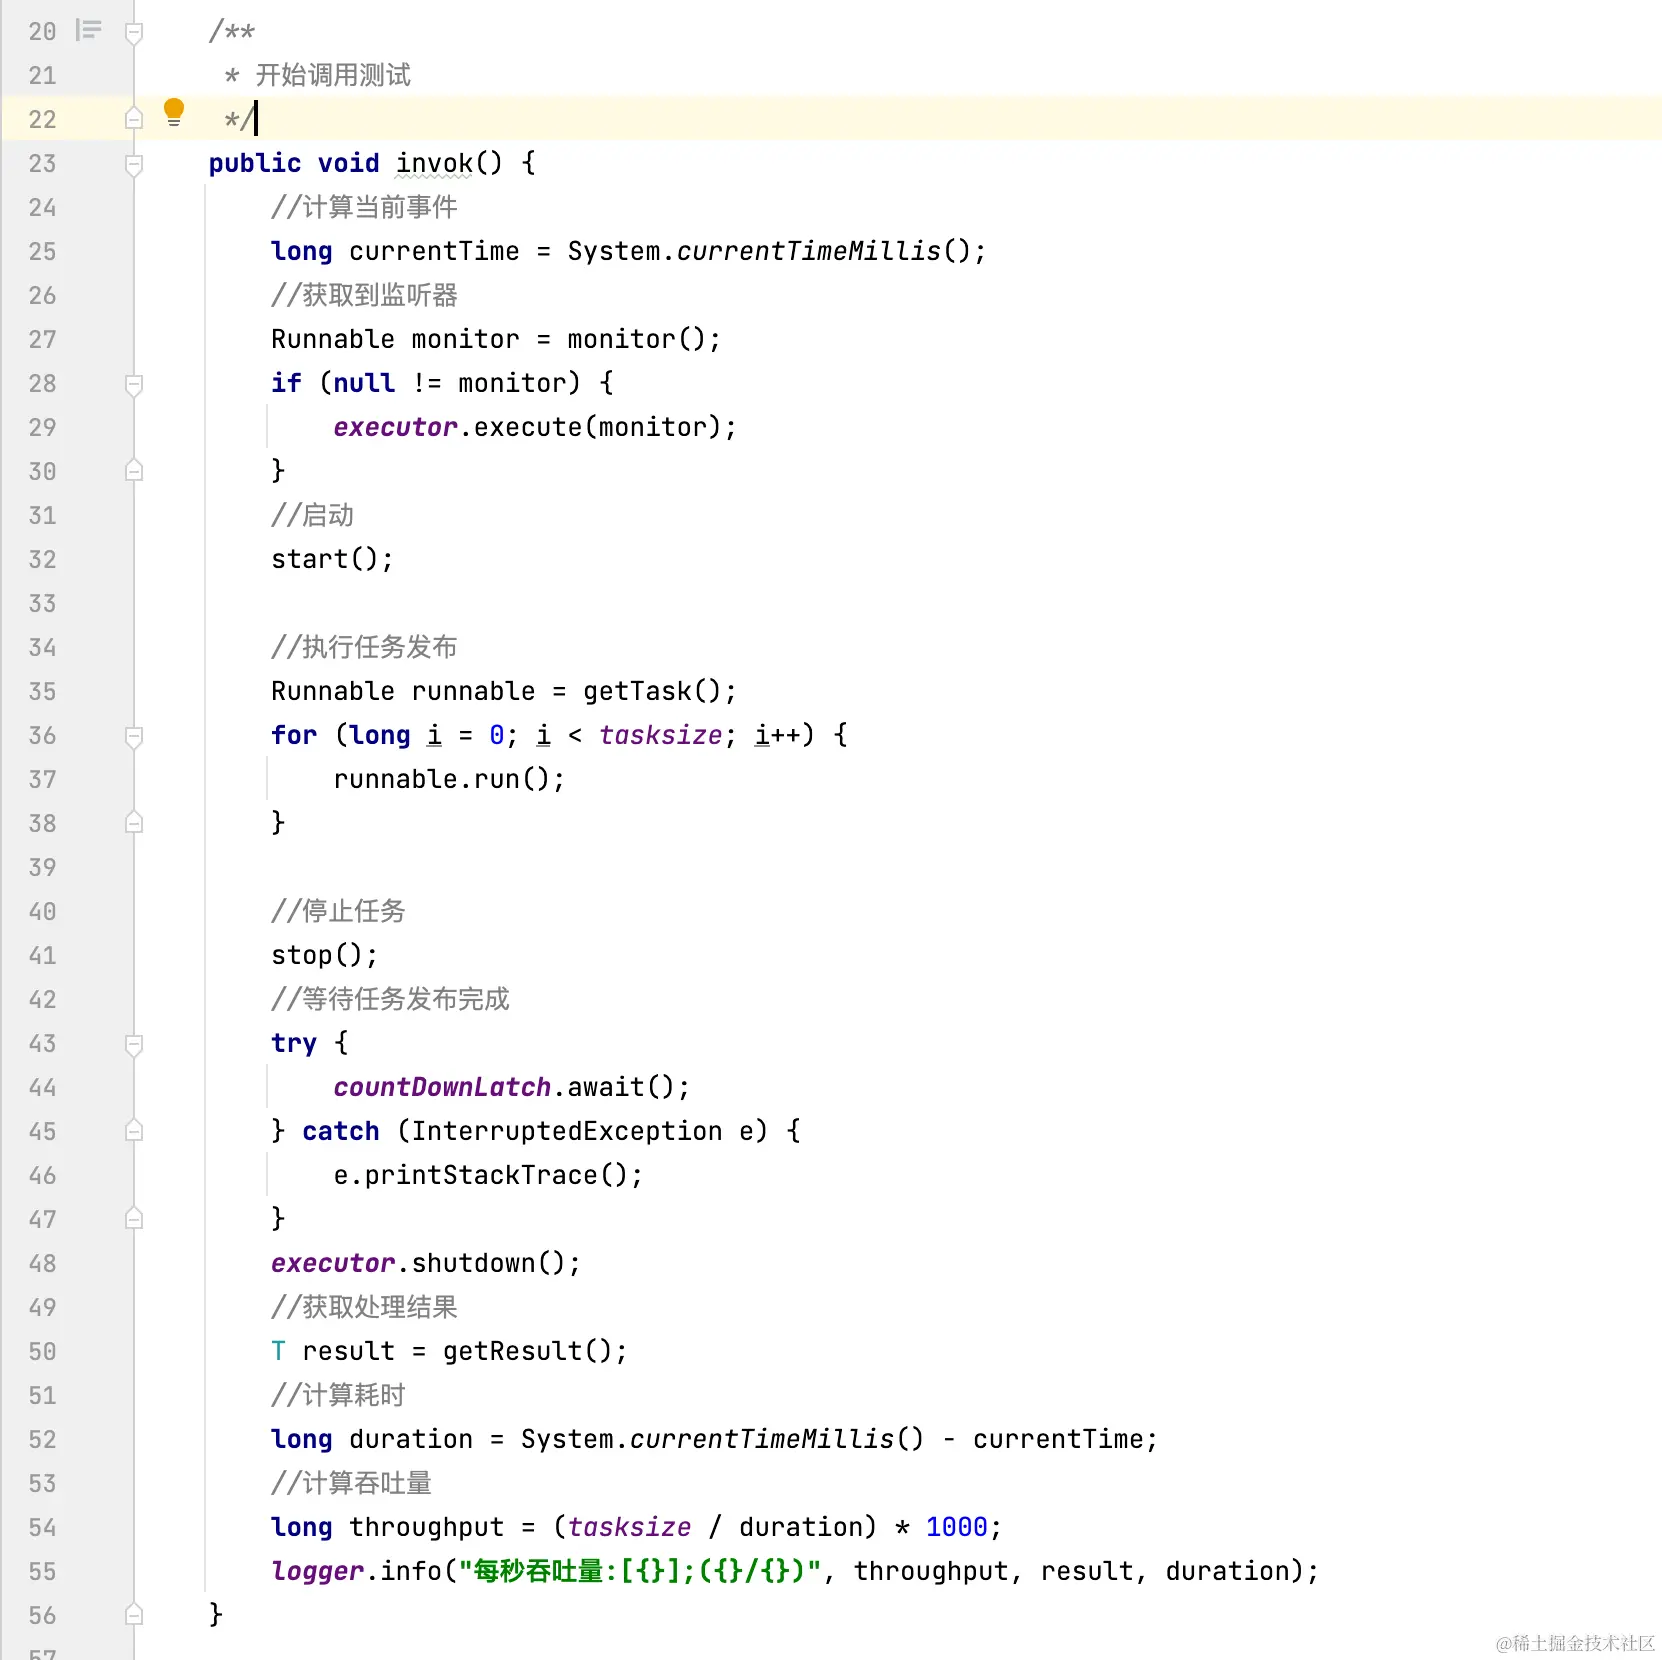Click the yellow lightbulb quick-fix icon
Screen dimensions: 1662x1660
[174, 112]
